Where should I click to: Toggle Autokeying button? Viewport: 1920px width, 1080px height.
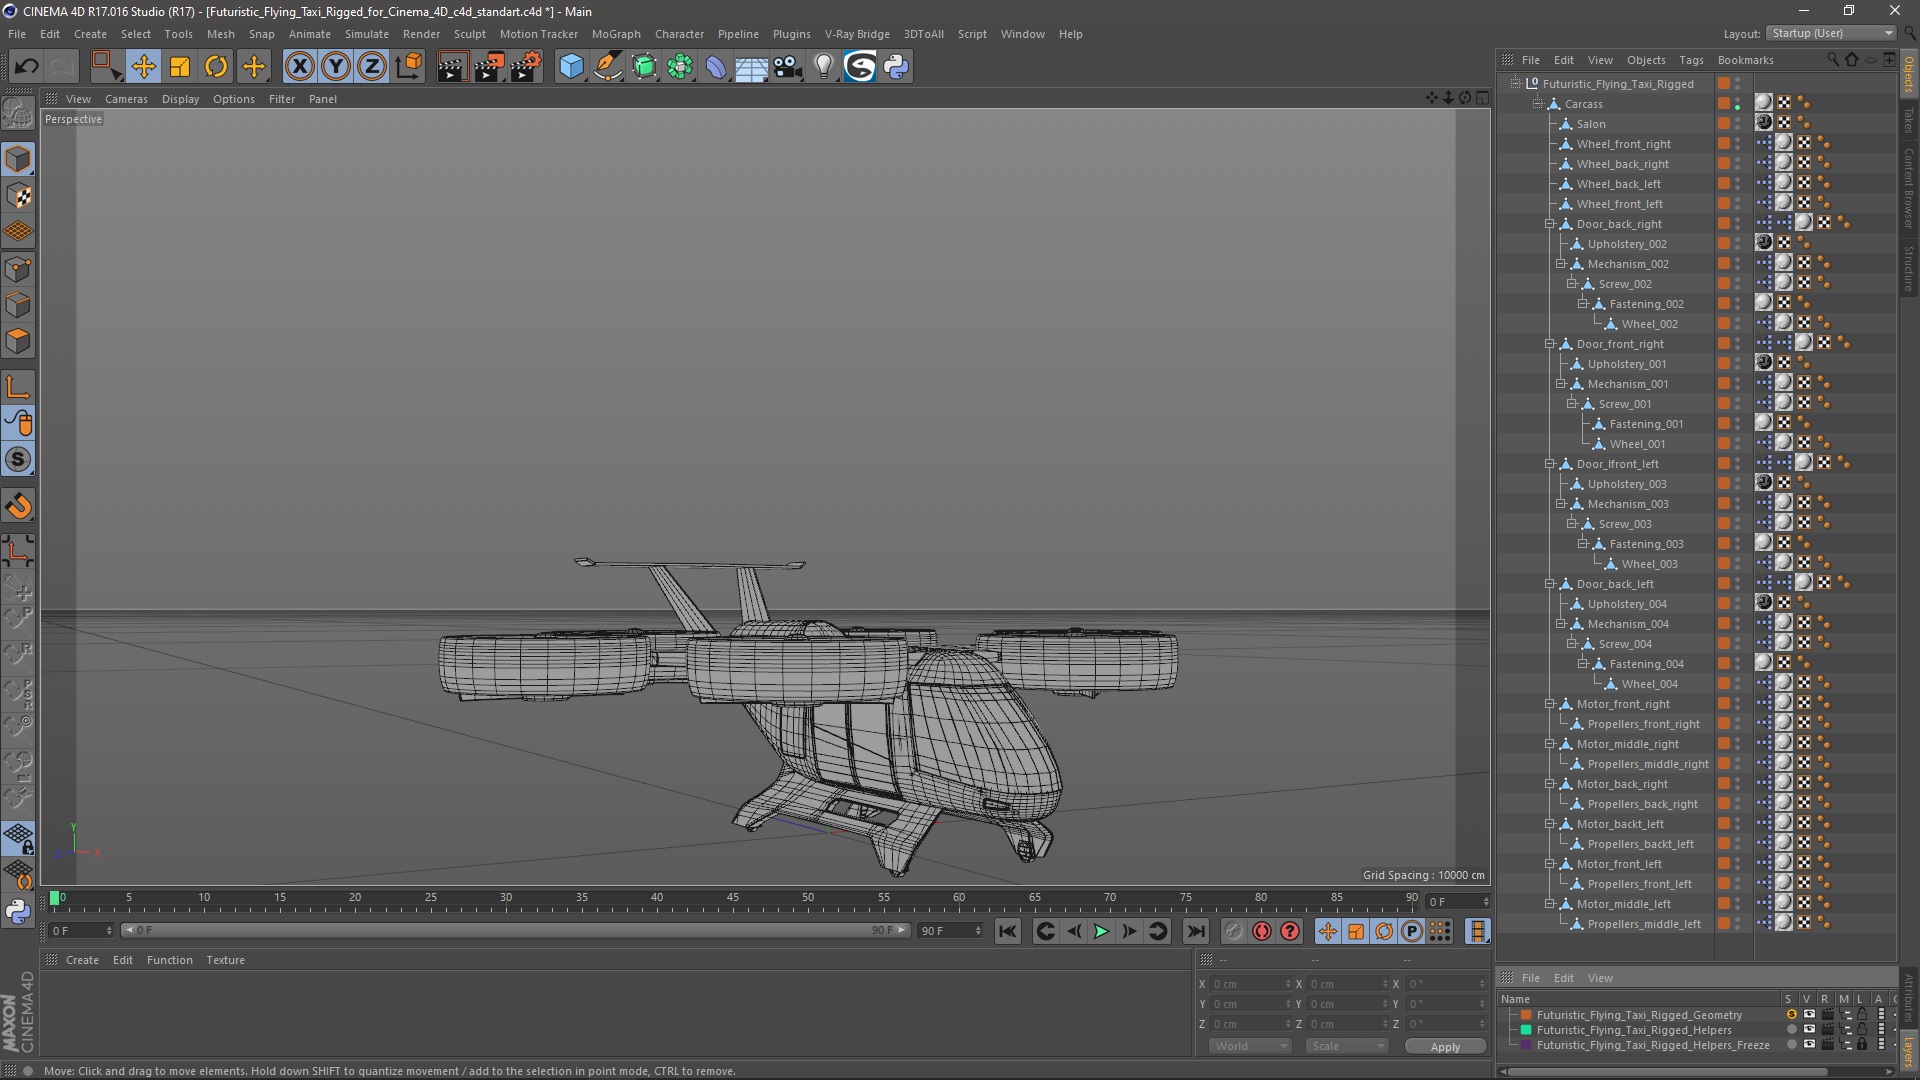coord(1262,932)
